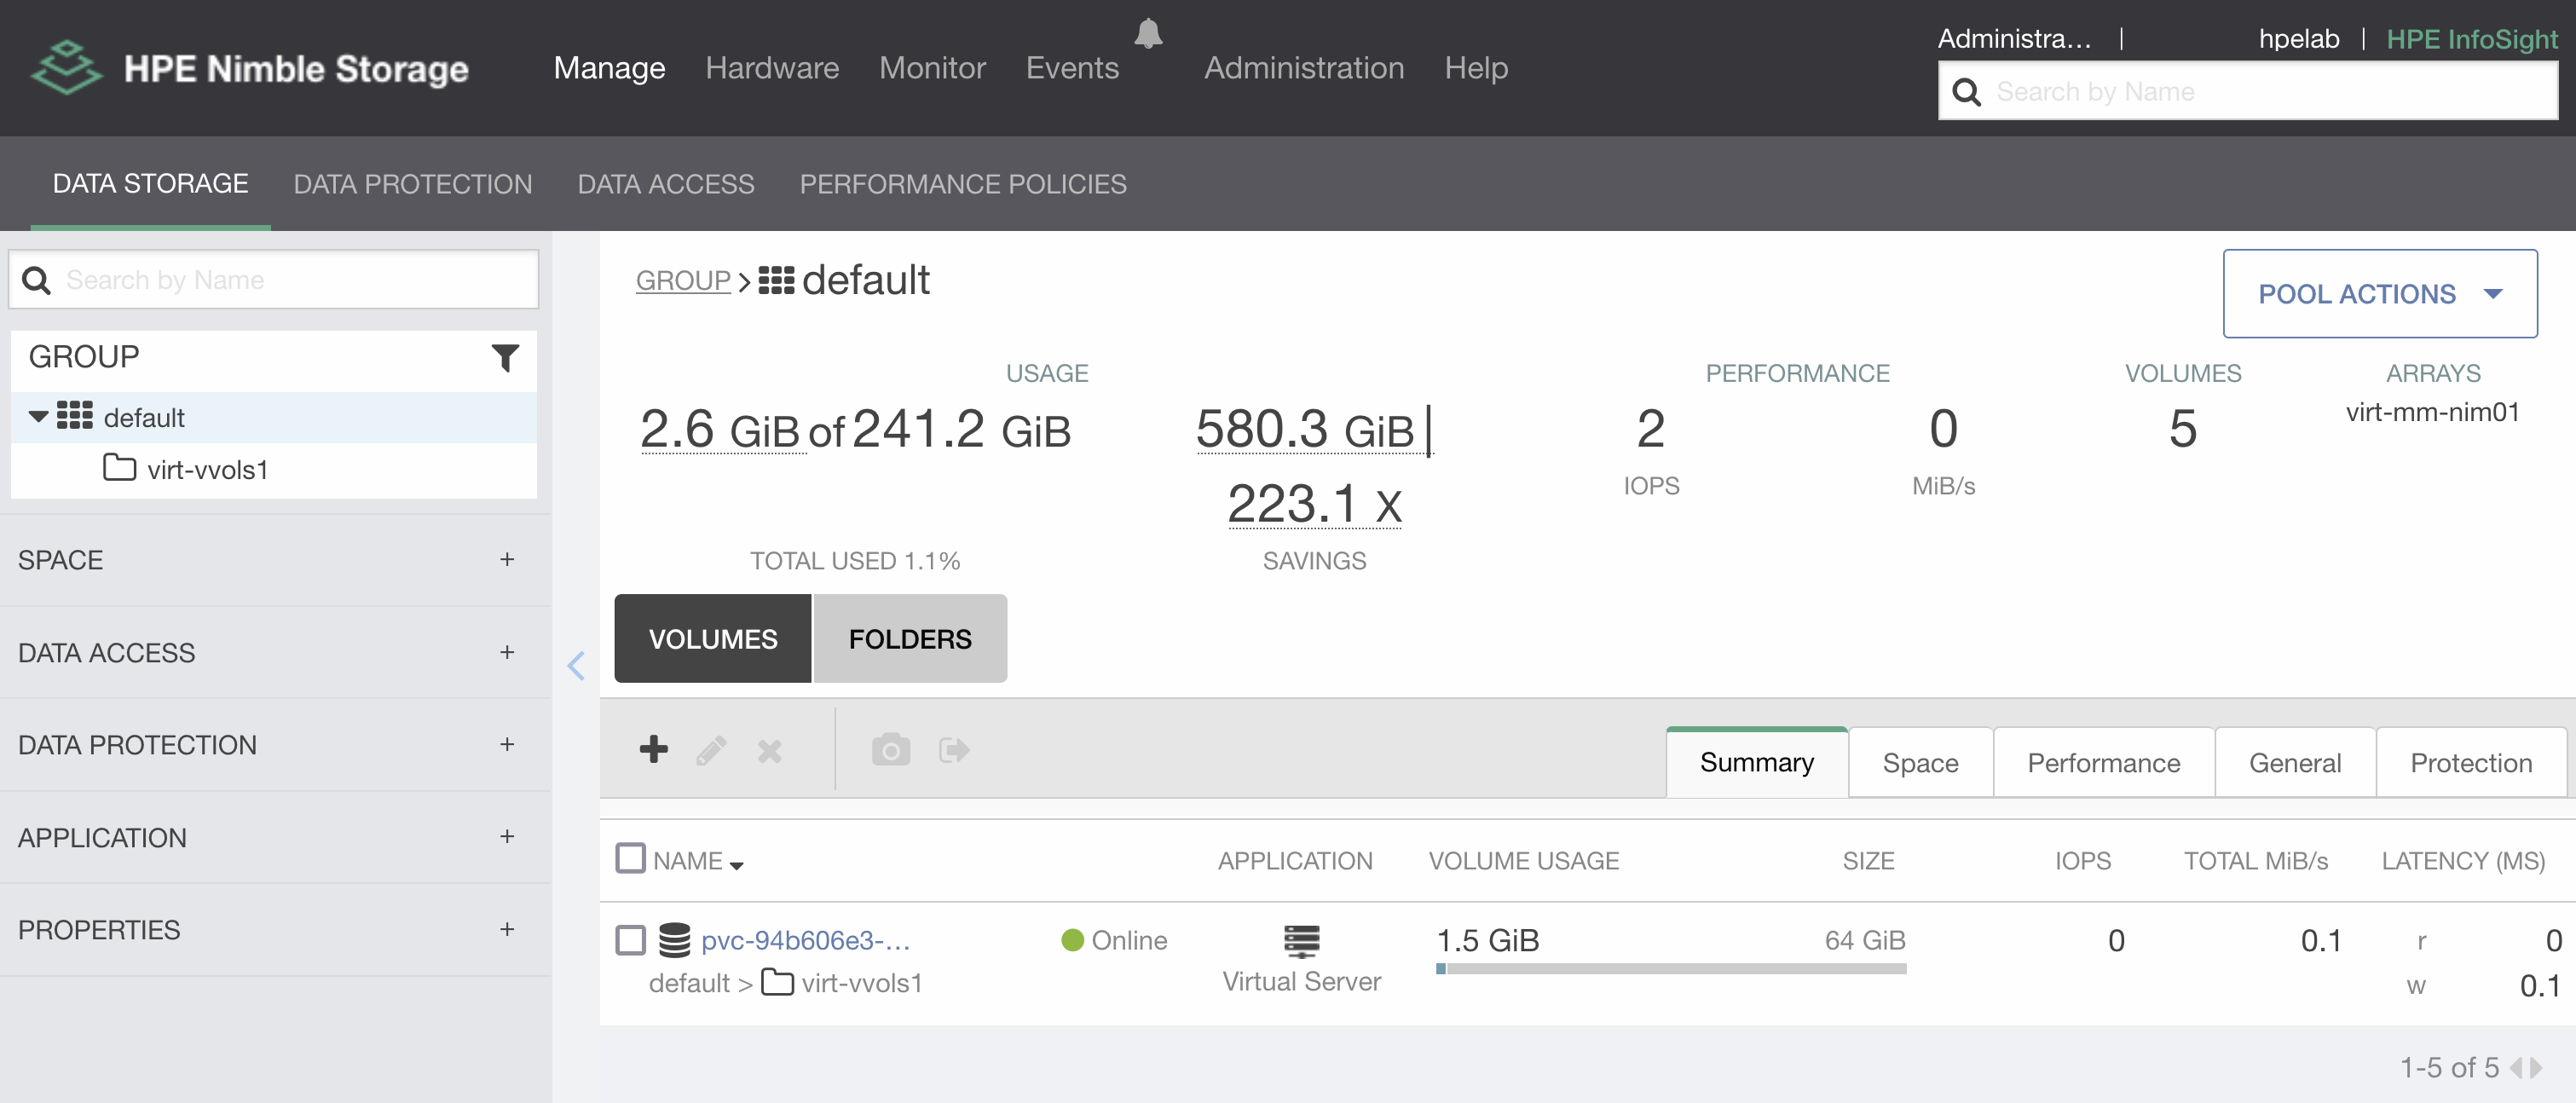Click the pool grid icon in the breadcrumb
2576x1103 pixels.
click(776, 280)
